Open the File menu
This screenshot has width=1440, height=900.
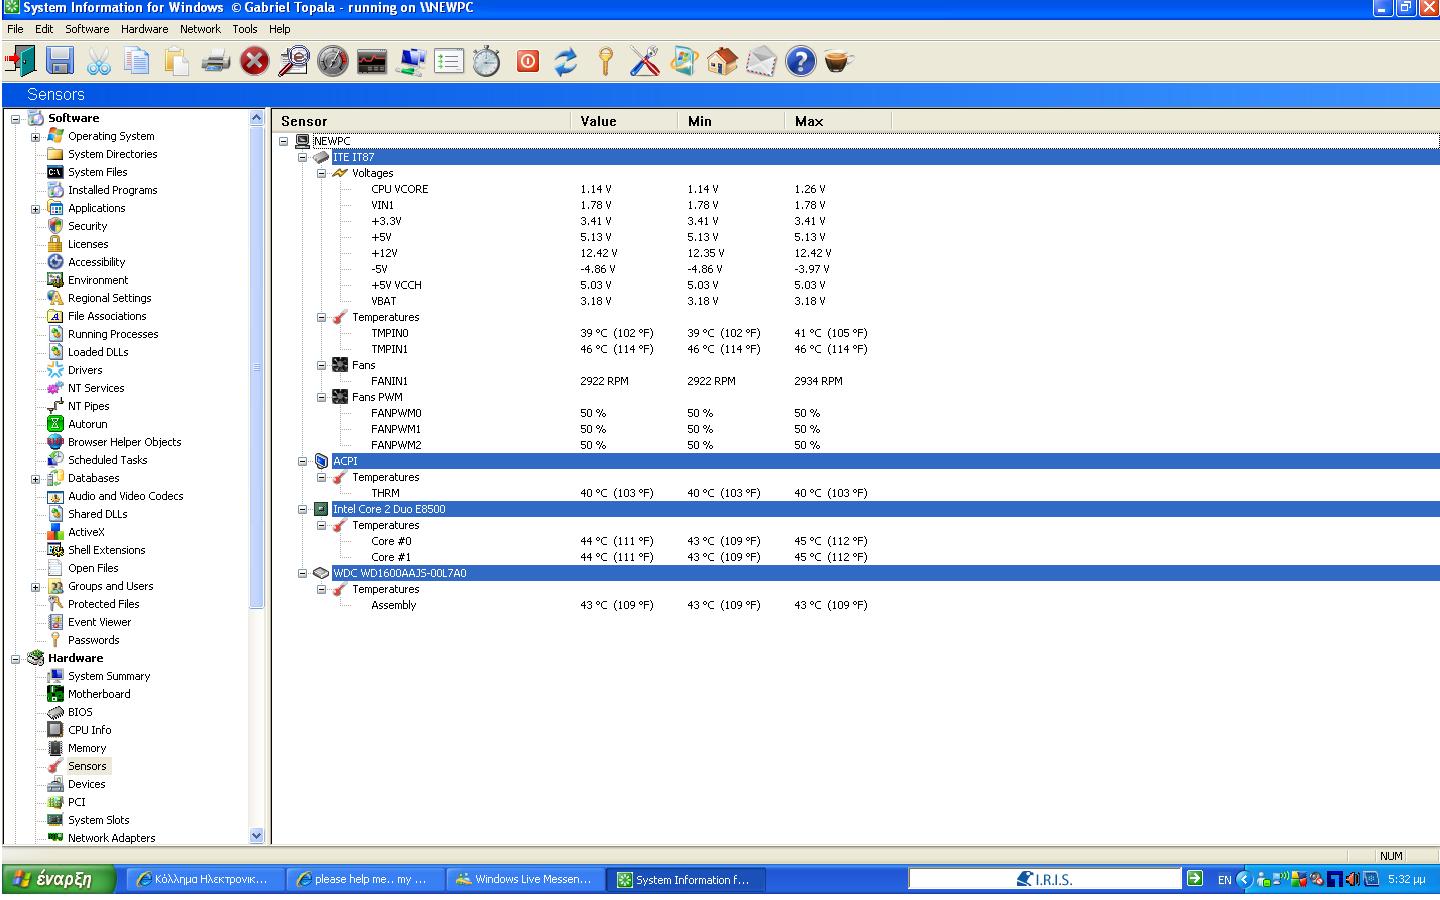point(15,29)
